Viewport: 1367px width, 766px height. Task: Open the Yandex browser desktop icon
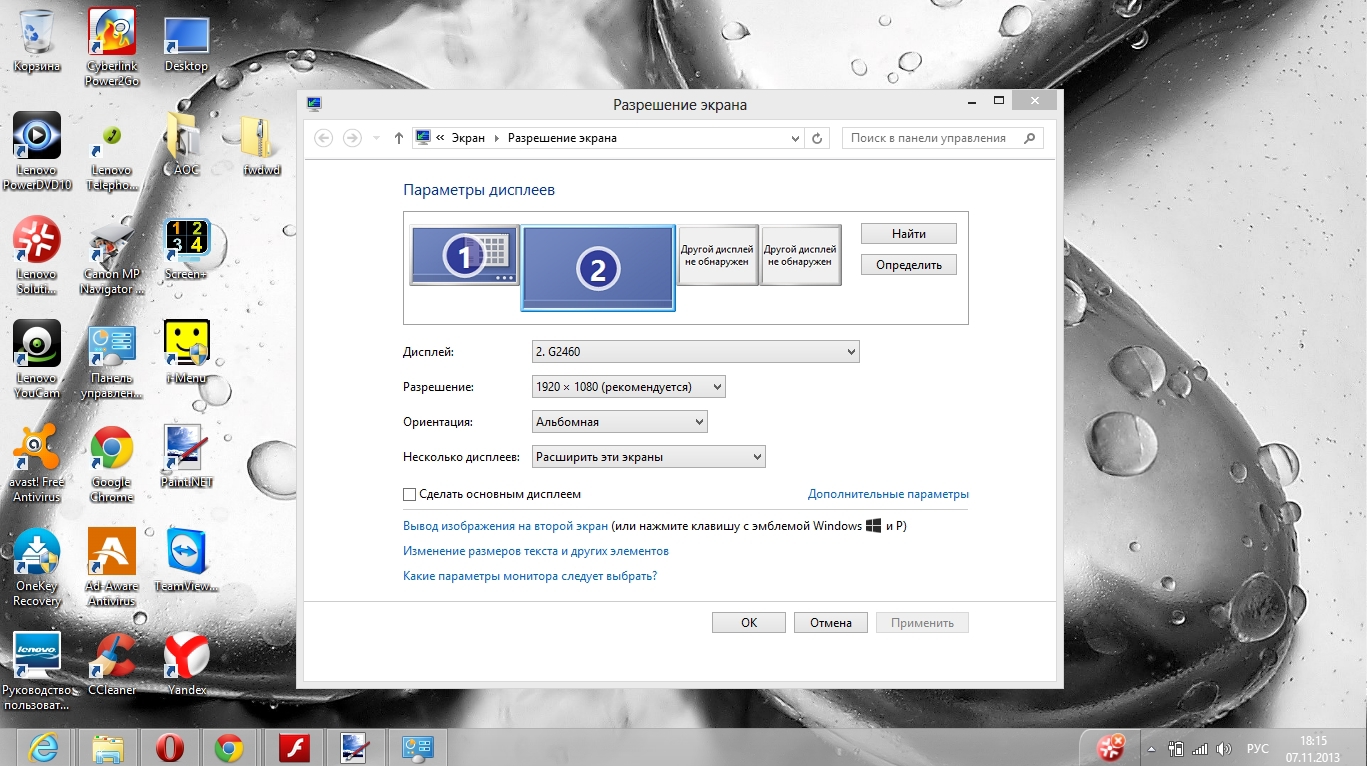186,664
